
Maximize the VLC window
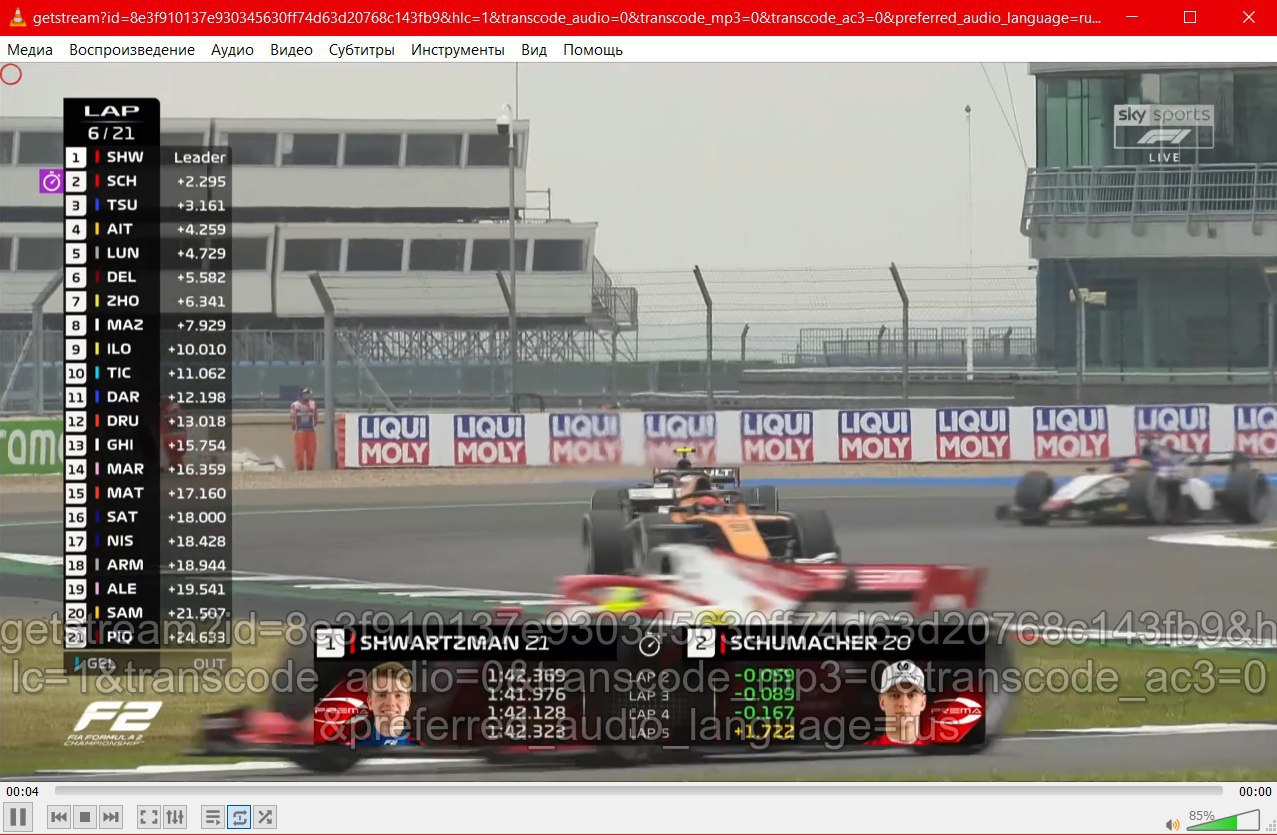click(x=1190, y=18)
